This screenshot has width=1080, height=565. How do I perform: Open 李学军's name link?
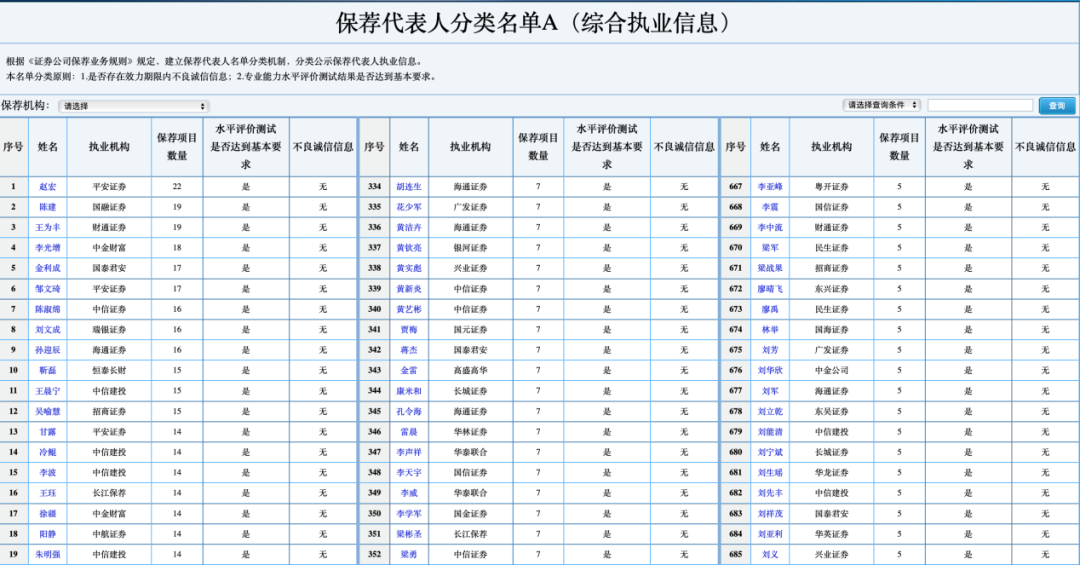[x=408, y=513]
